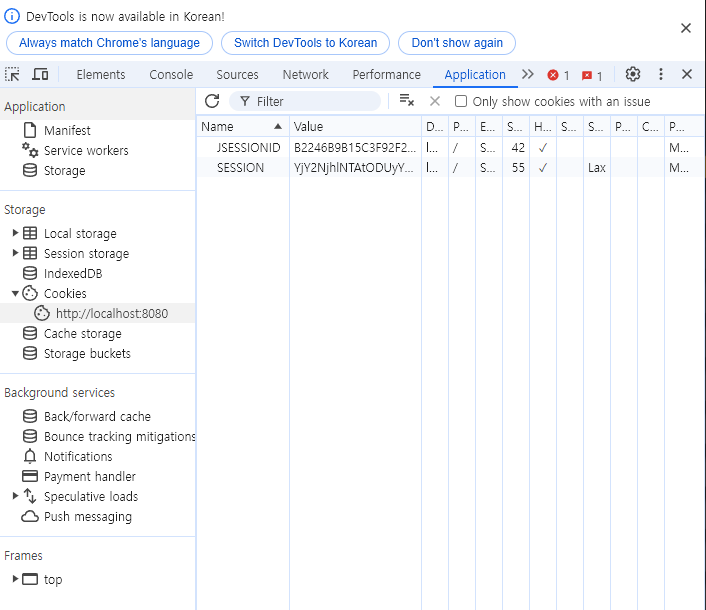Click the size value 55 cell
706x610 pixels.
pyautogui.click(x=516, y=168)
